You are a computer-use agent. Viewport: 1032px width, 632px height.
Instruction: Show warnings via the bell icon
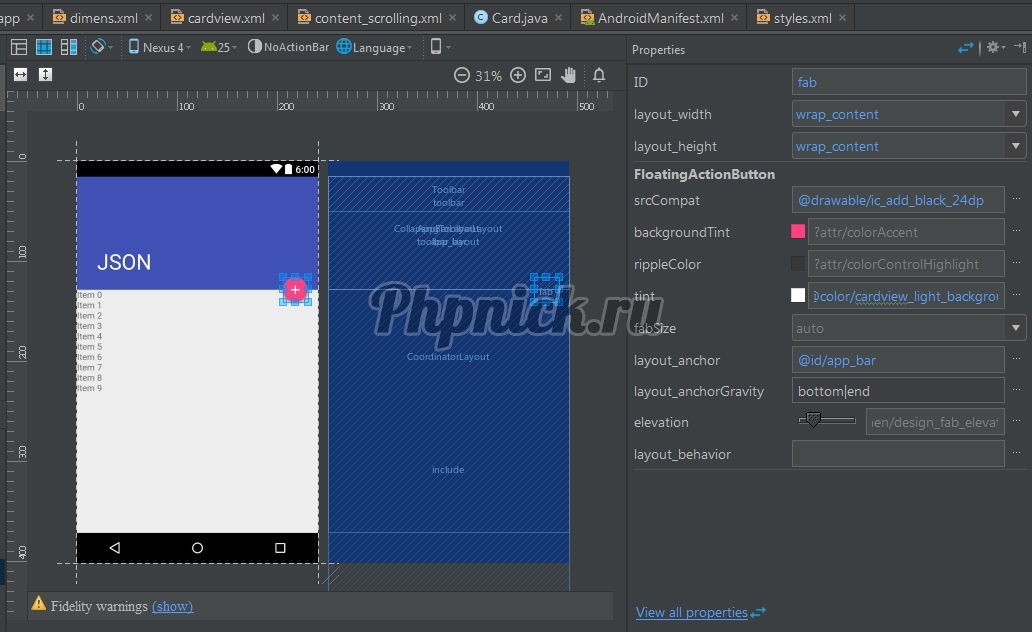click(x=599, y=75)
